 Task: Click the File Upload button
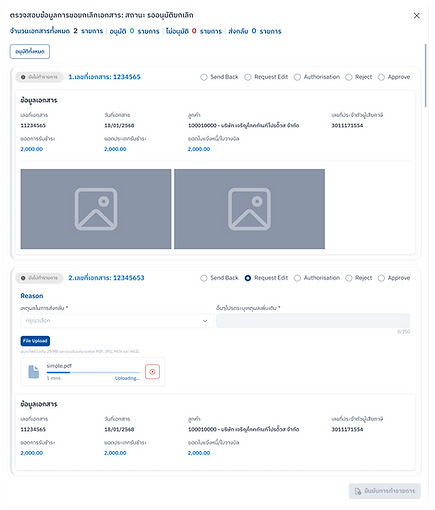pyautogui.click(x=35, y=341)
